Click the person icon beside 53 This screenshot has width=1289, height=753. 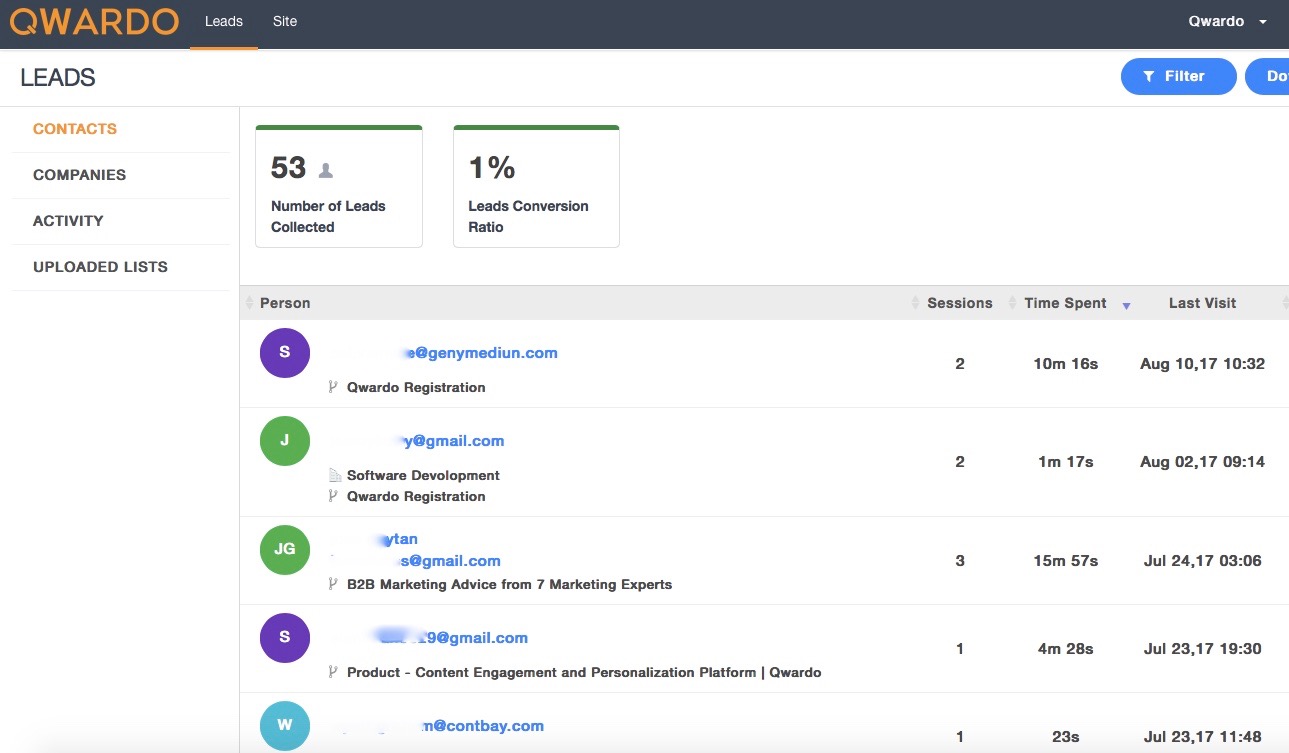pyautogui.click(x=325, y=170)
